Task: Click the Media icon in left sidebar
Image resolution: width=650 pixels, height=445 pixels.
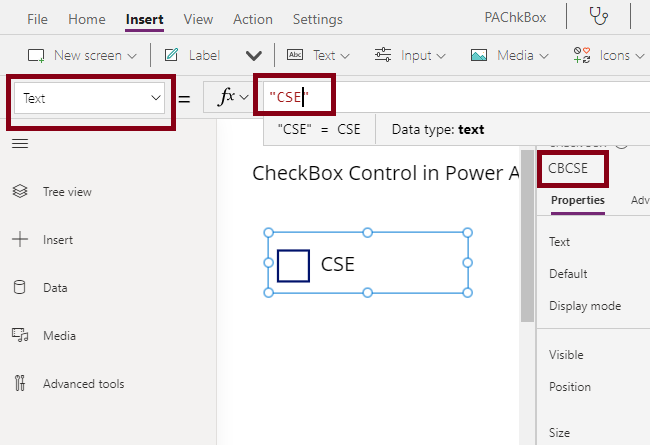Action: [20, 335]
